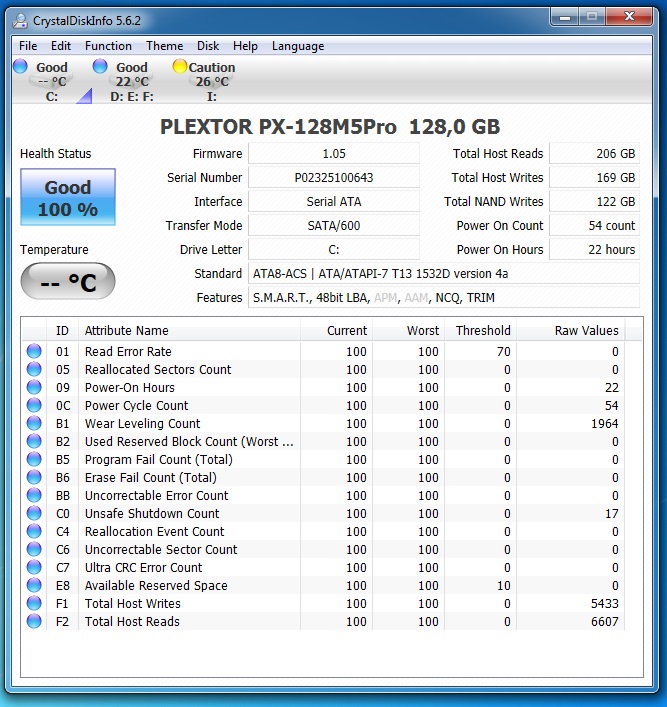This screenshot has height=707, width=667.
Task: Select the blue status orb for drives D: E: F:
Action: pos(100,67)
